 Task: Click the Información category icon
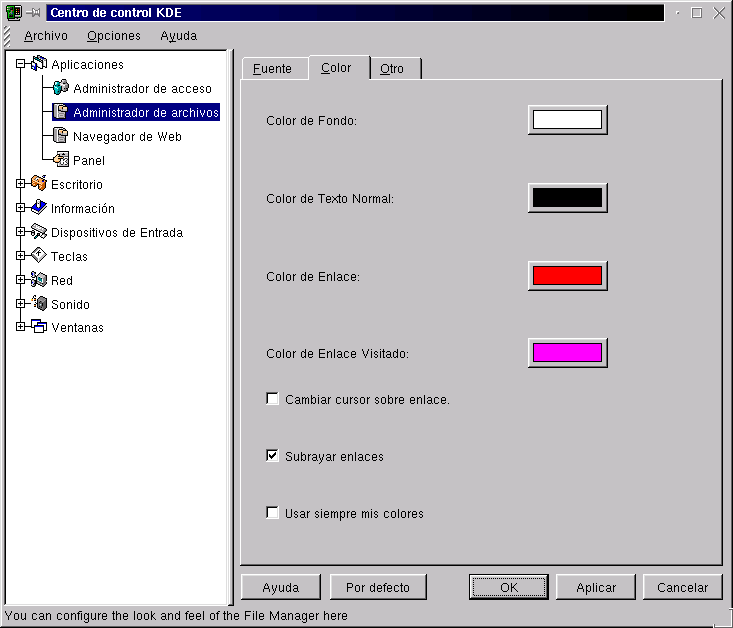pos(39,208)
